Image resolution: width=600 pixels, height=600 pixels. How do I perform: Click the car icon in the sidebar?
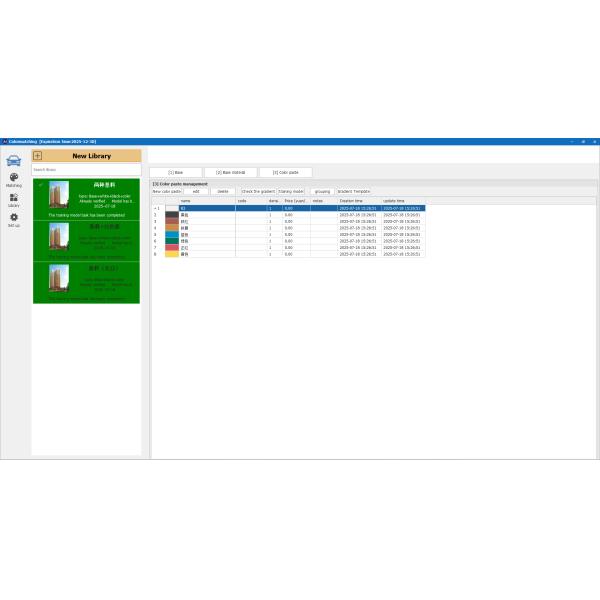point(14,160)
